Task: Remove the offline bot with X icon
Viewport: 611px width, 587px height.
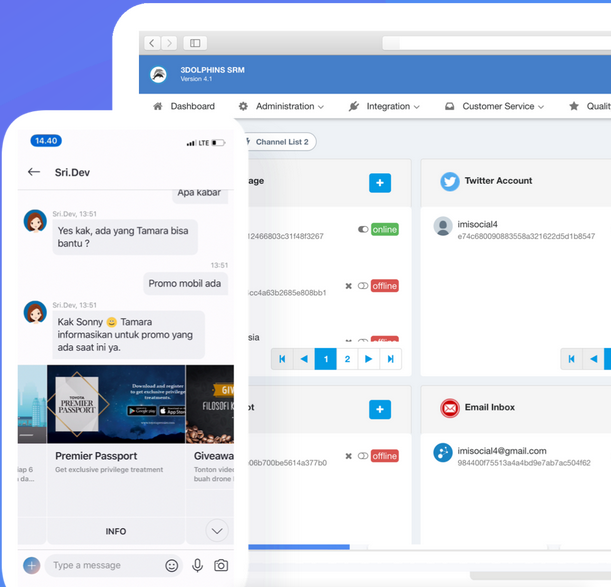Action: 348,456
